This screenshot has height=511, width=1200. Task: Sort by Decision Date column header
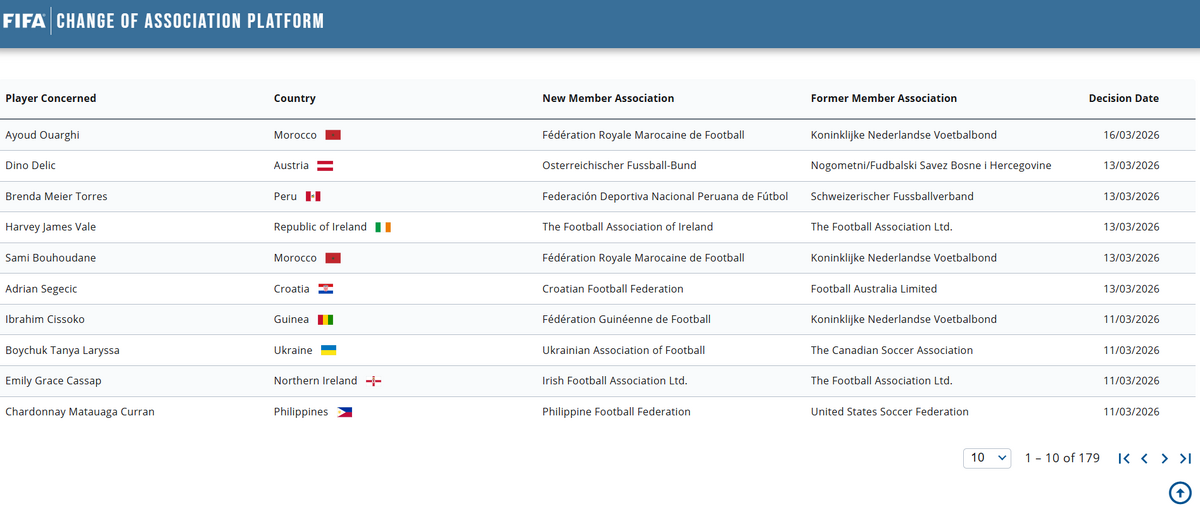click(x=1123, y=98)
